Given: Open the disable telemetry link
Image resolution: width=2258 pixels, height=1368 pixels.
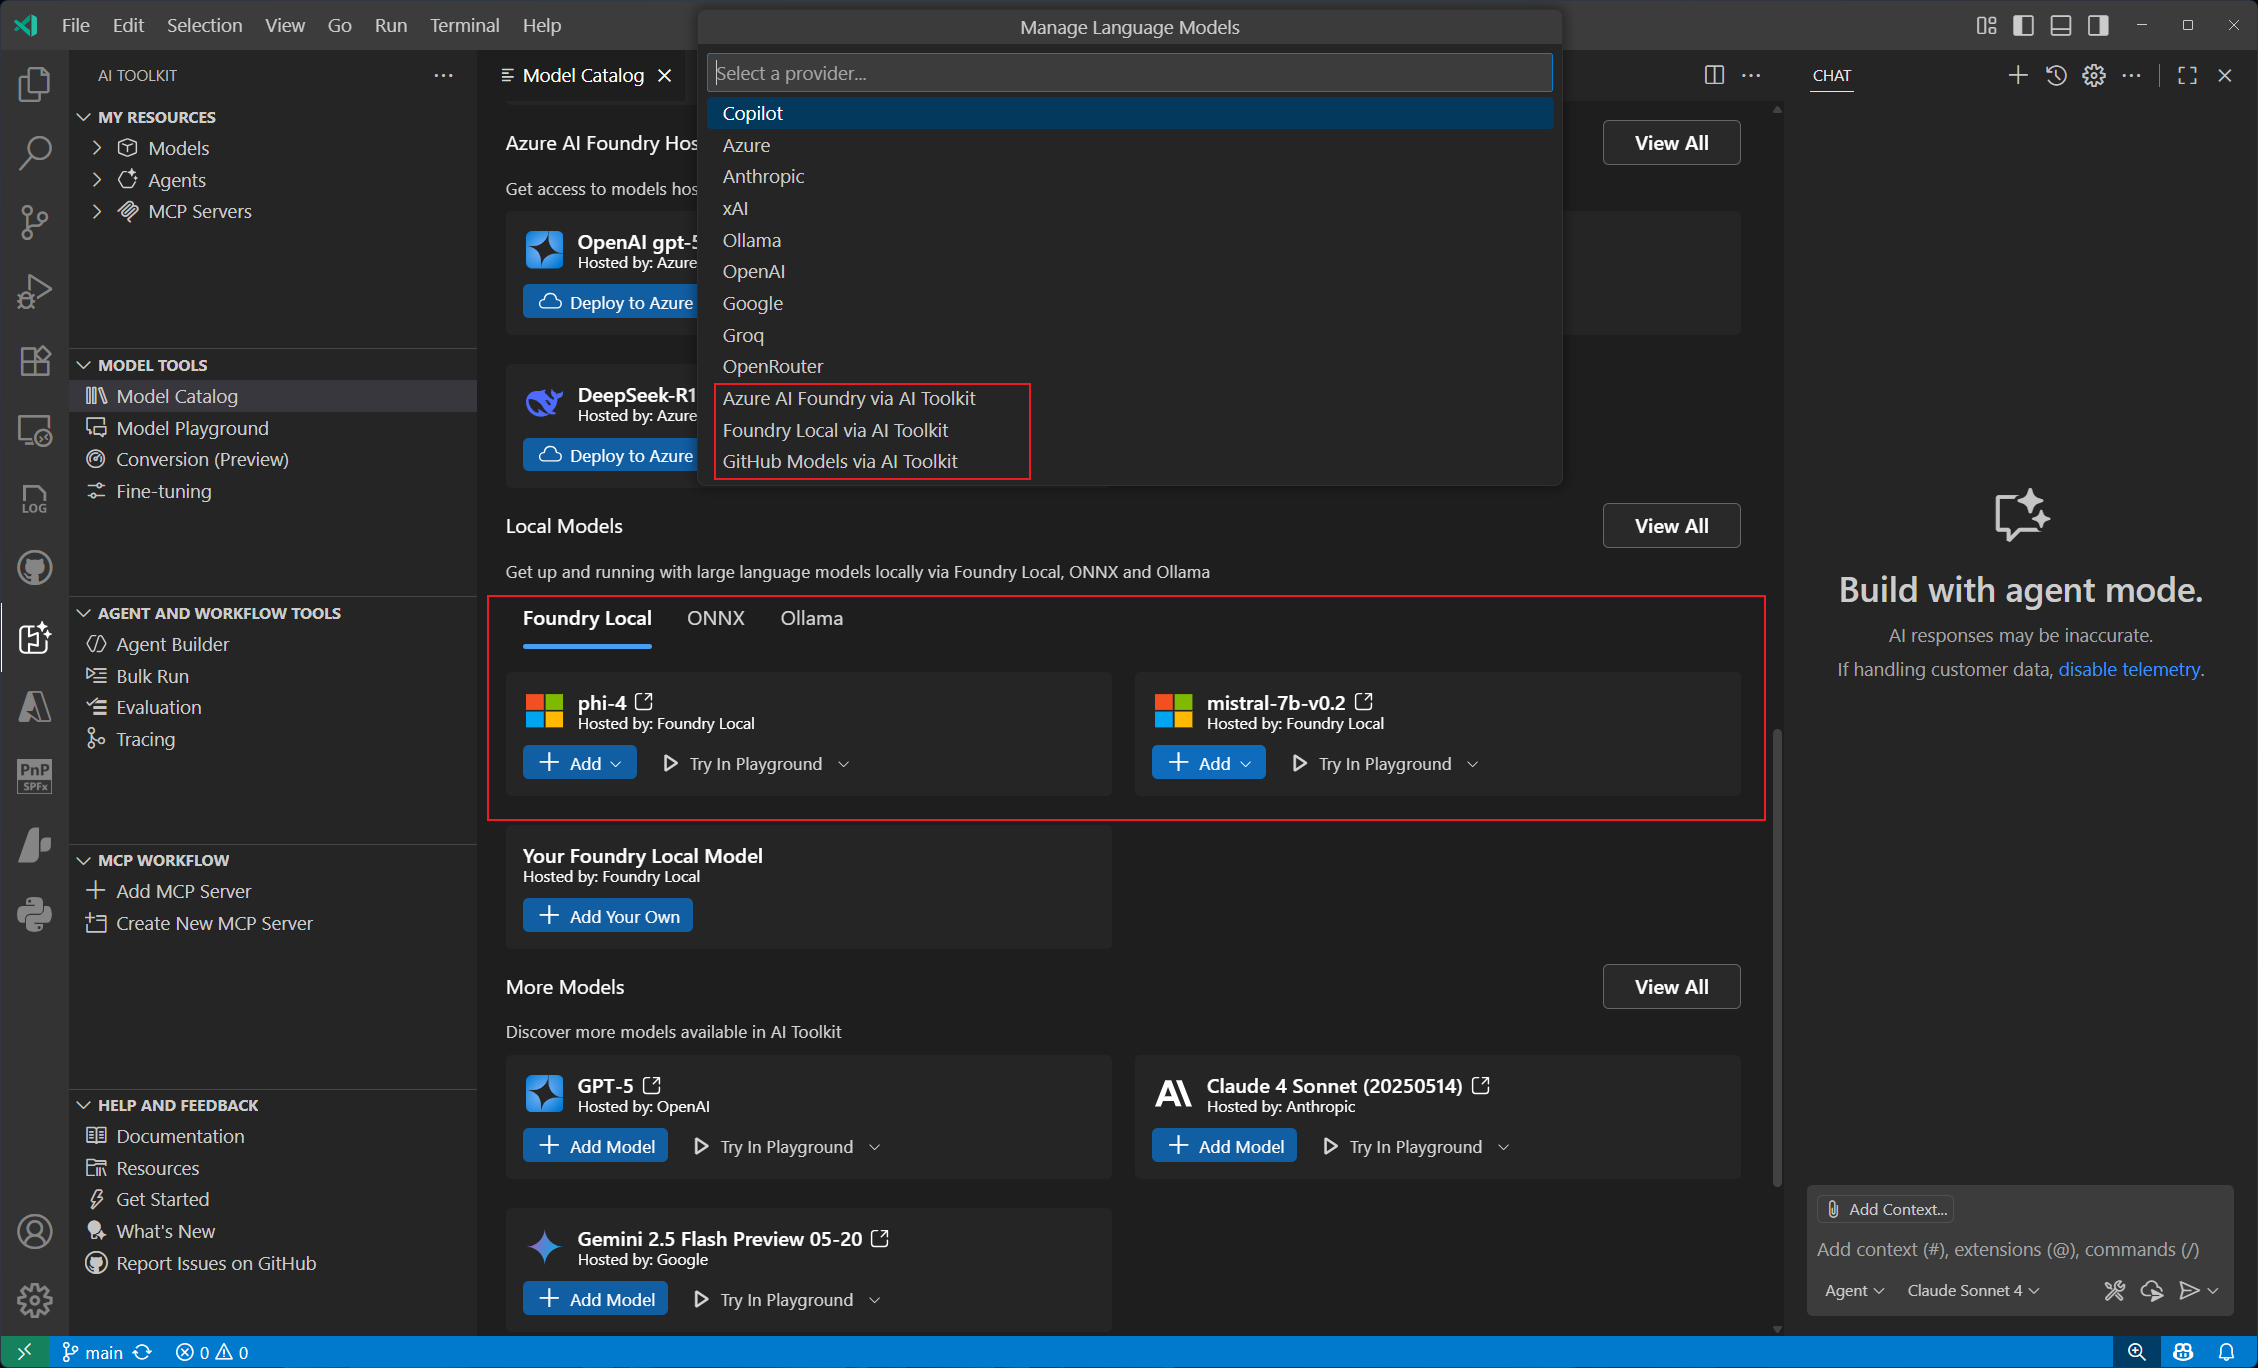Looking at the screenshot, I should 2129,669.
